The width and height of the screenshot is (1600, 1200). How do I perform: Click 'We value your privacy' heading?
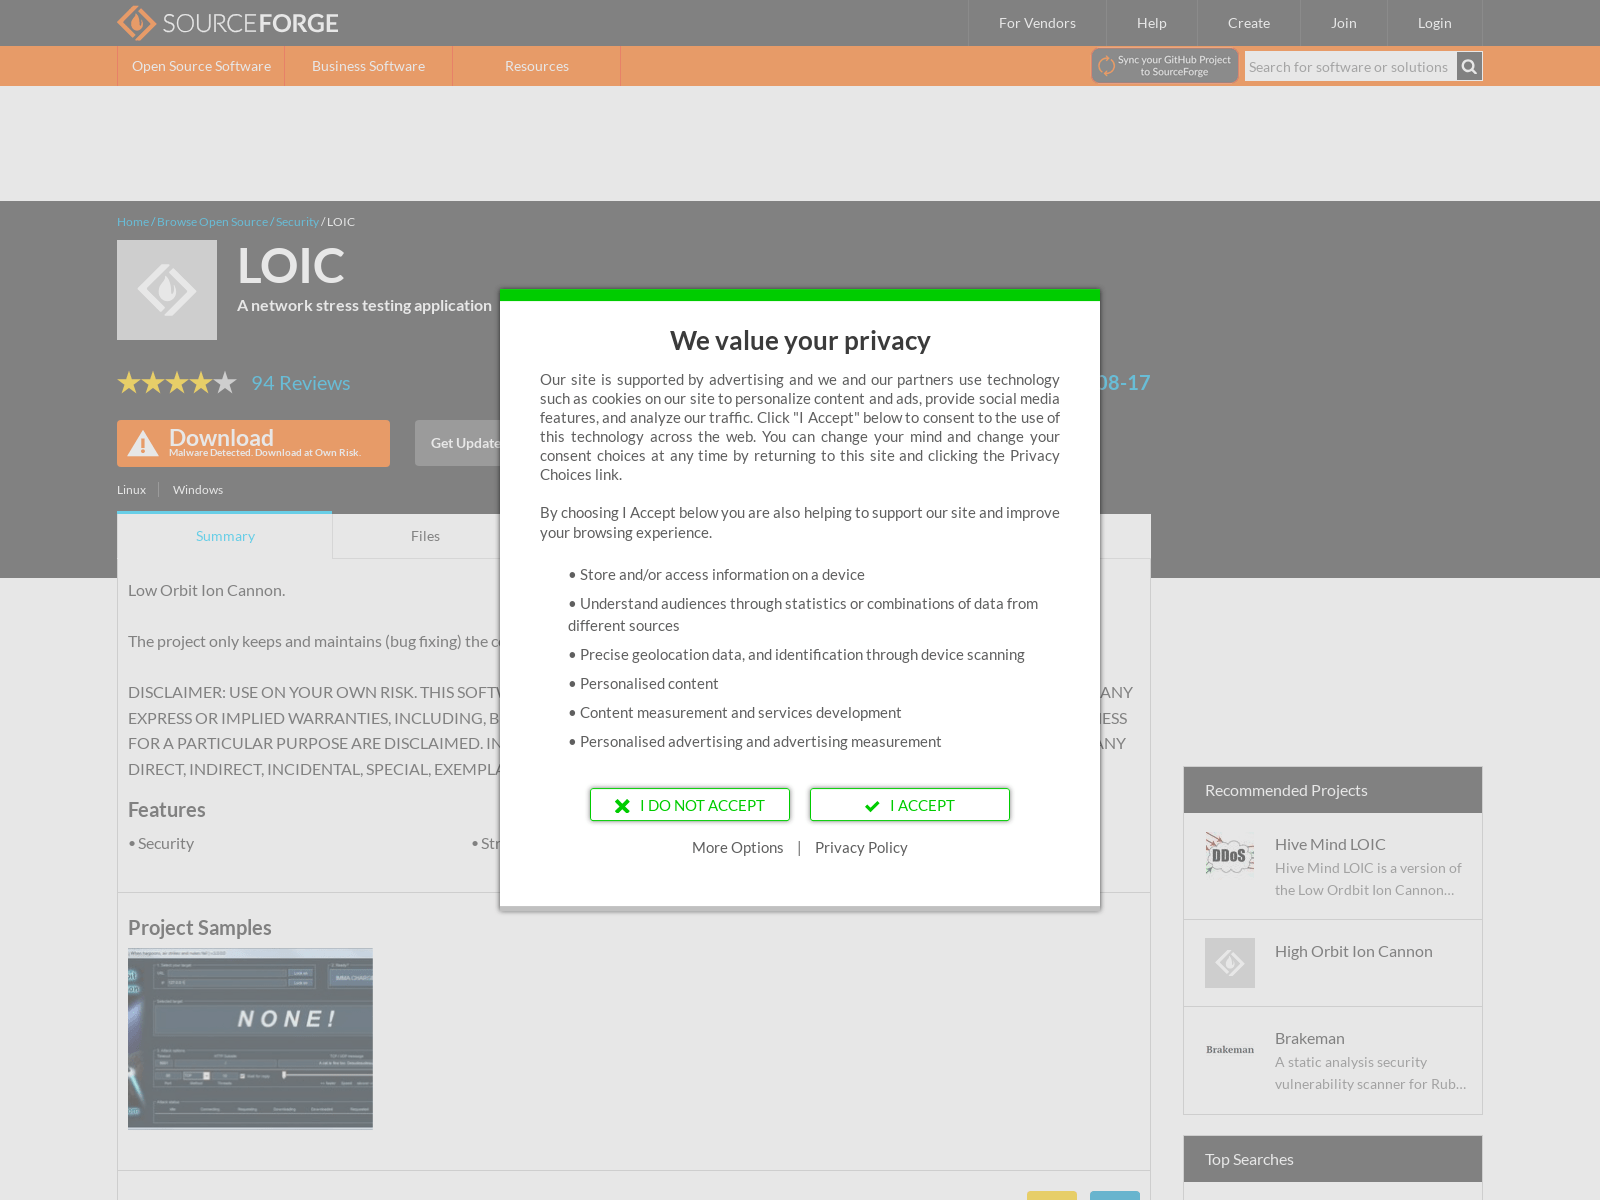pos(800,341)
